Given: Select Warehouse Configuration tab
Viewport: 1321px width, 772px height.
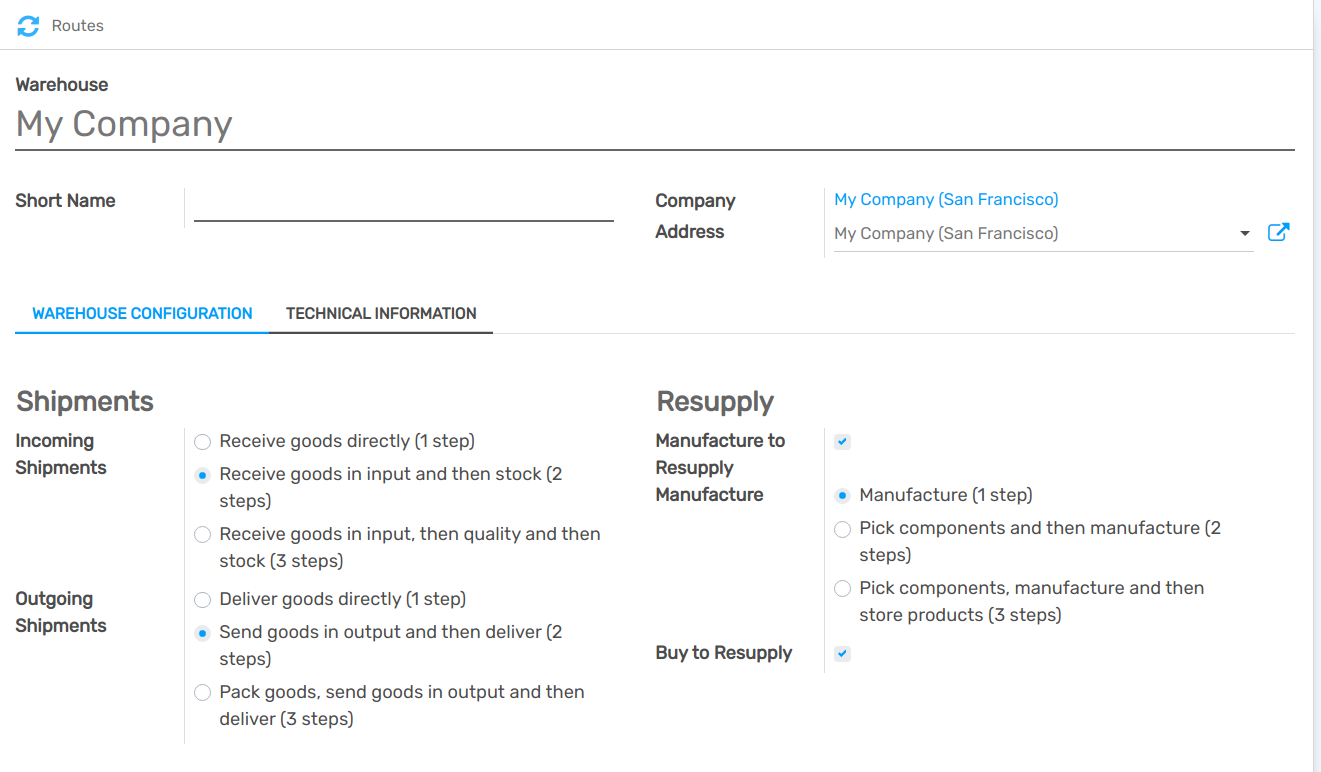Looking at the screenshot, I should pos(142,313).
